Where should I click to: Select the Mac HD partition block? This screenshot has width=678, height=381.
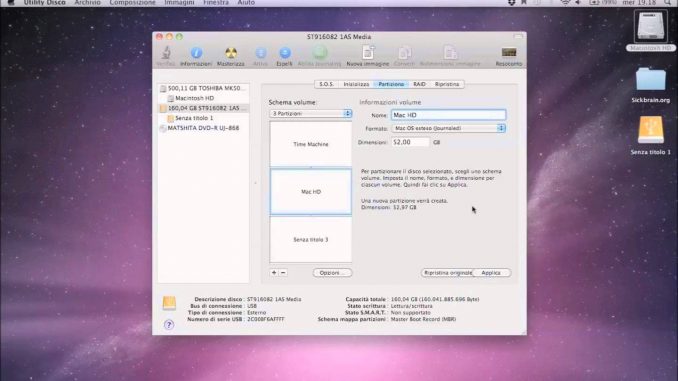click(311, 192)
